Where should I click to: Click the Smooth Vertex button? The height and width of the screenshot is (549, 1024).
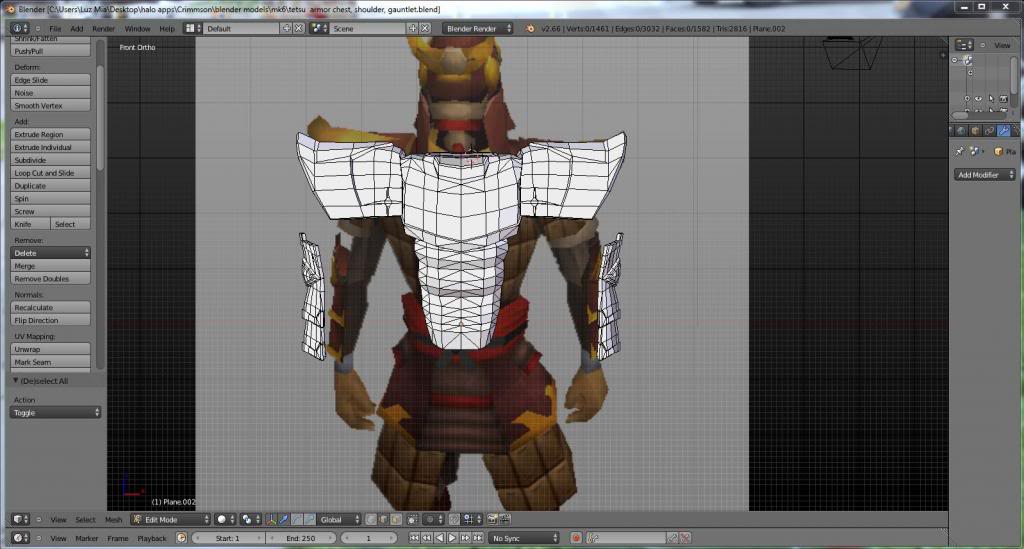pyautogui.click(x=50, y=106)
